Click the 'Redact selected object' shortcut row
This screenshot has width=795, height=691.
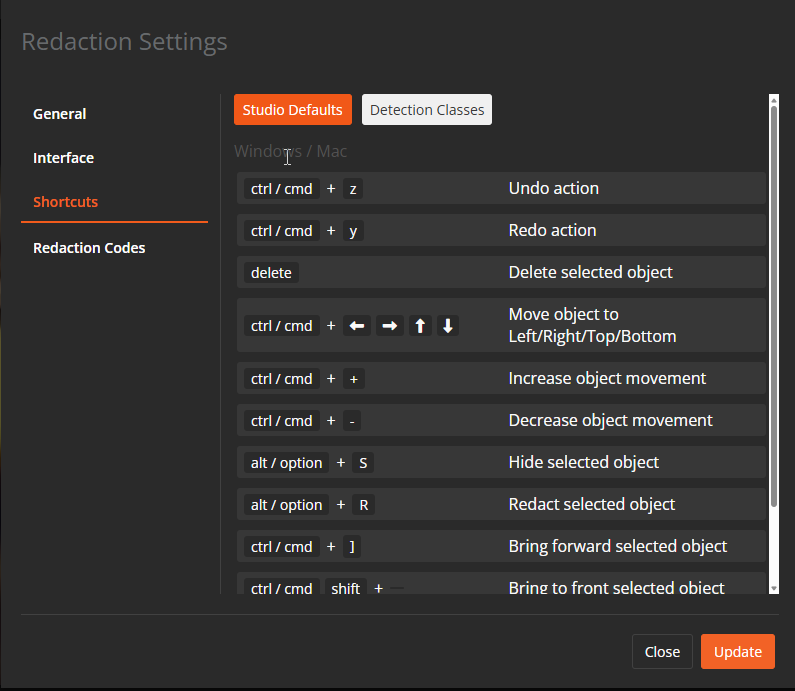coord(501,505)
